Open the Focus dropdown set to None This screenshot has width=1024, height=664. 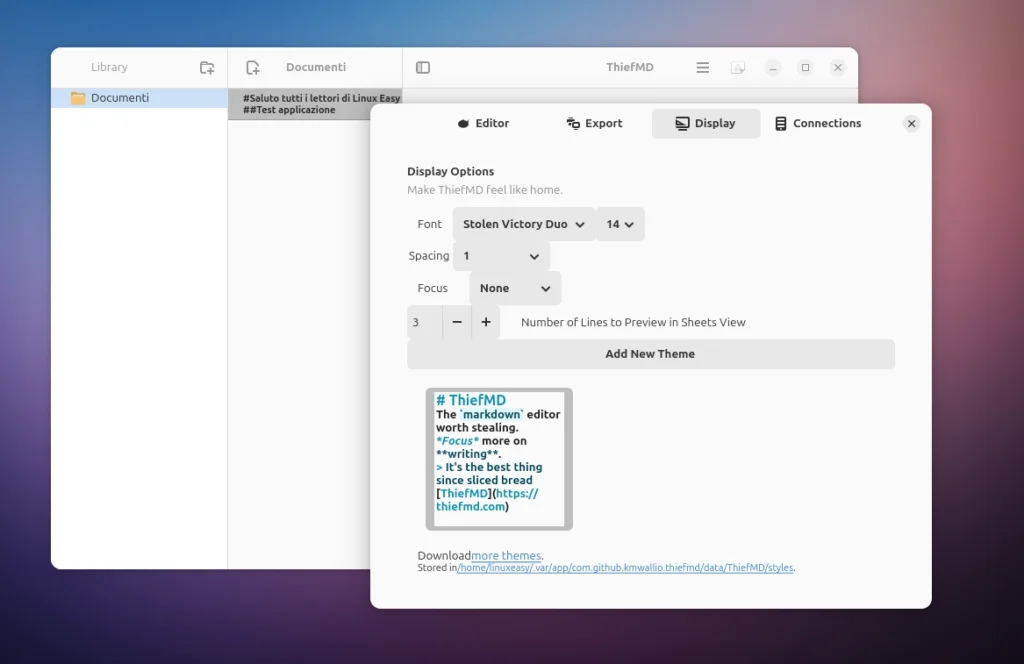pos(515,288)
